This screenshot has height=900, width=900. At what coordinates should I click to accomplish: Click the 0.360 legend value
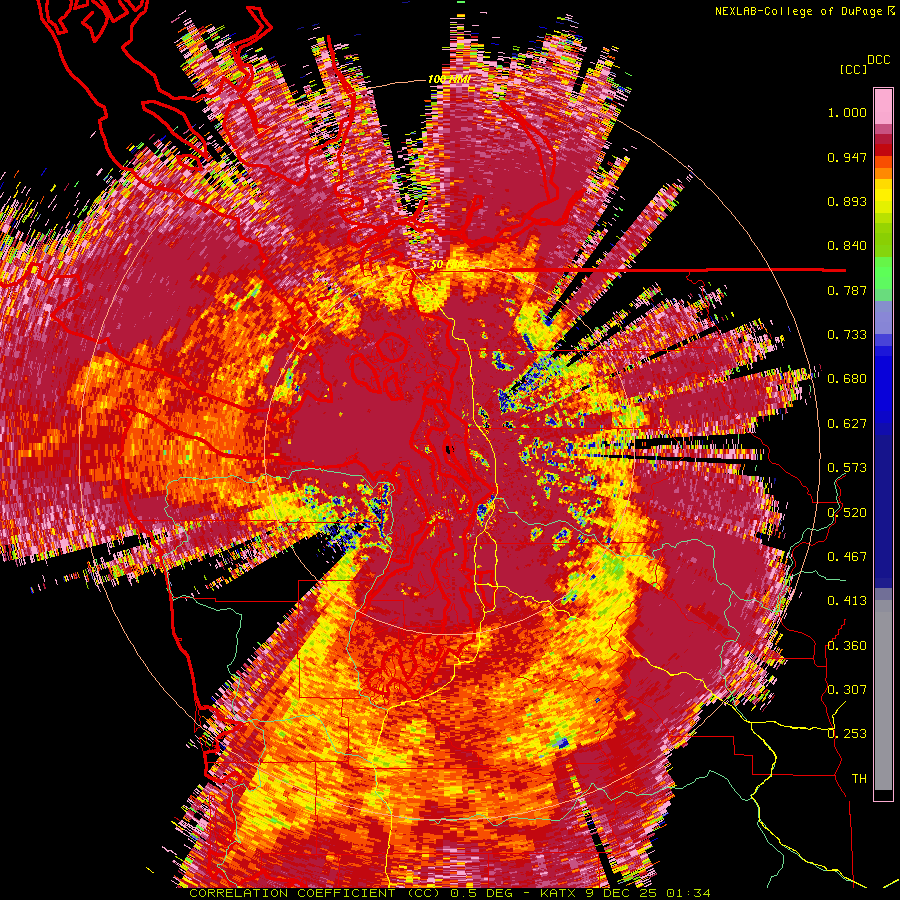(x=847, y=646)
